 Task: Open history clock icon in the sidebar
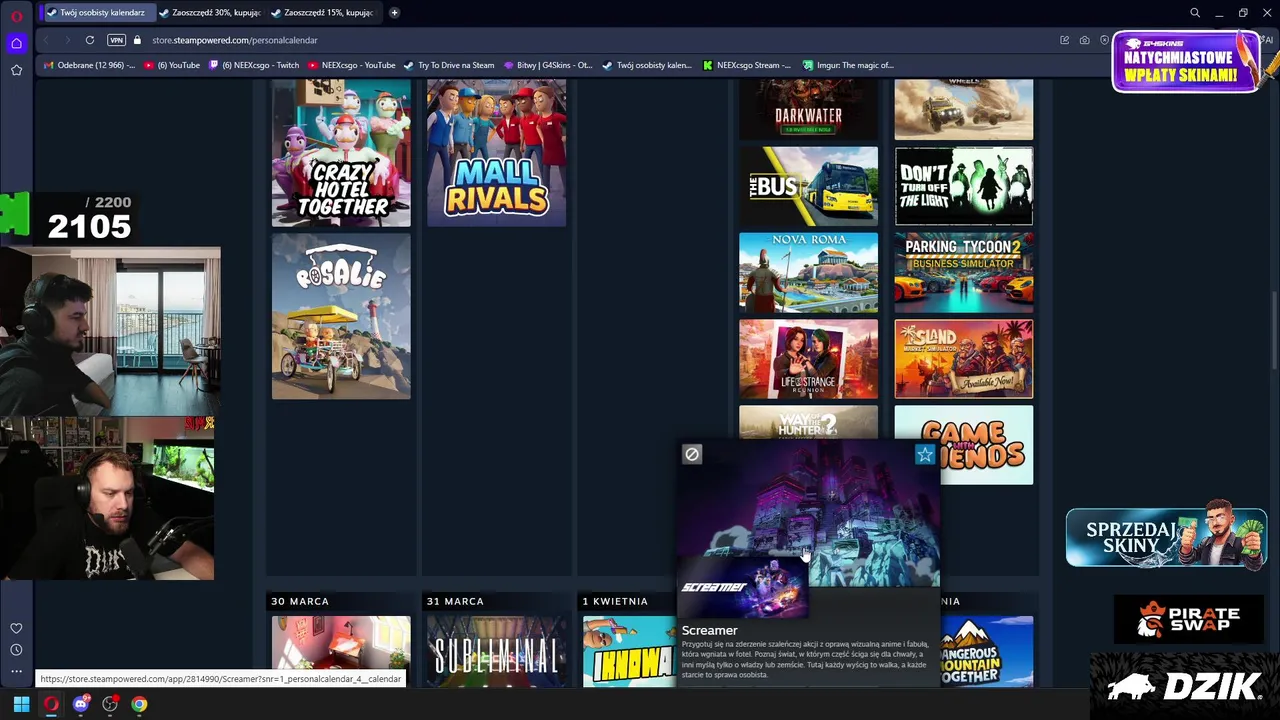pyautogui.click(x=16, y=650)
